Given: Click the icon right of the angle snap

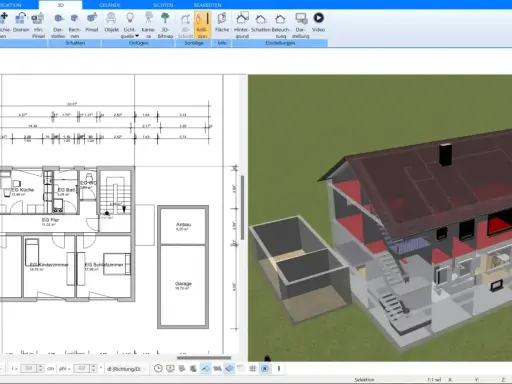Looking at the screenshot, I should tap(217, 368).
